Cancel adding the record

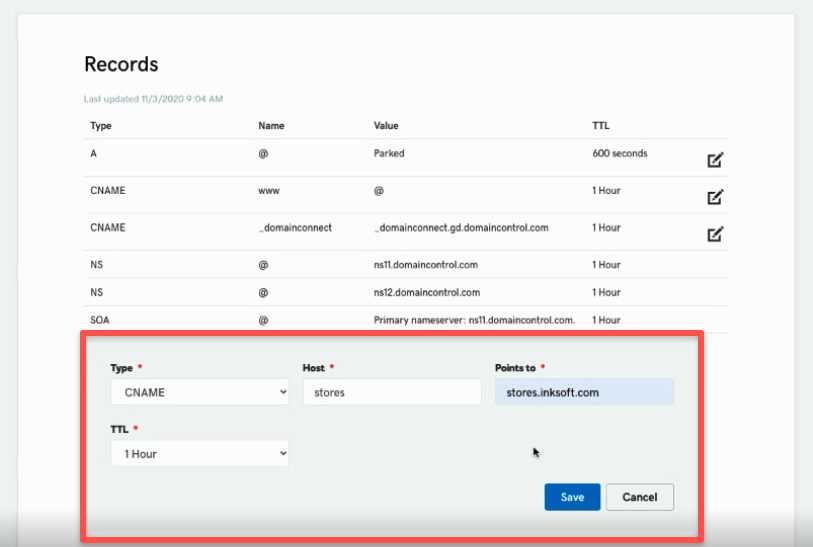click(x=639, y=497)
